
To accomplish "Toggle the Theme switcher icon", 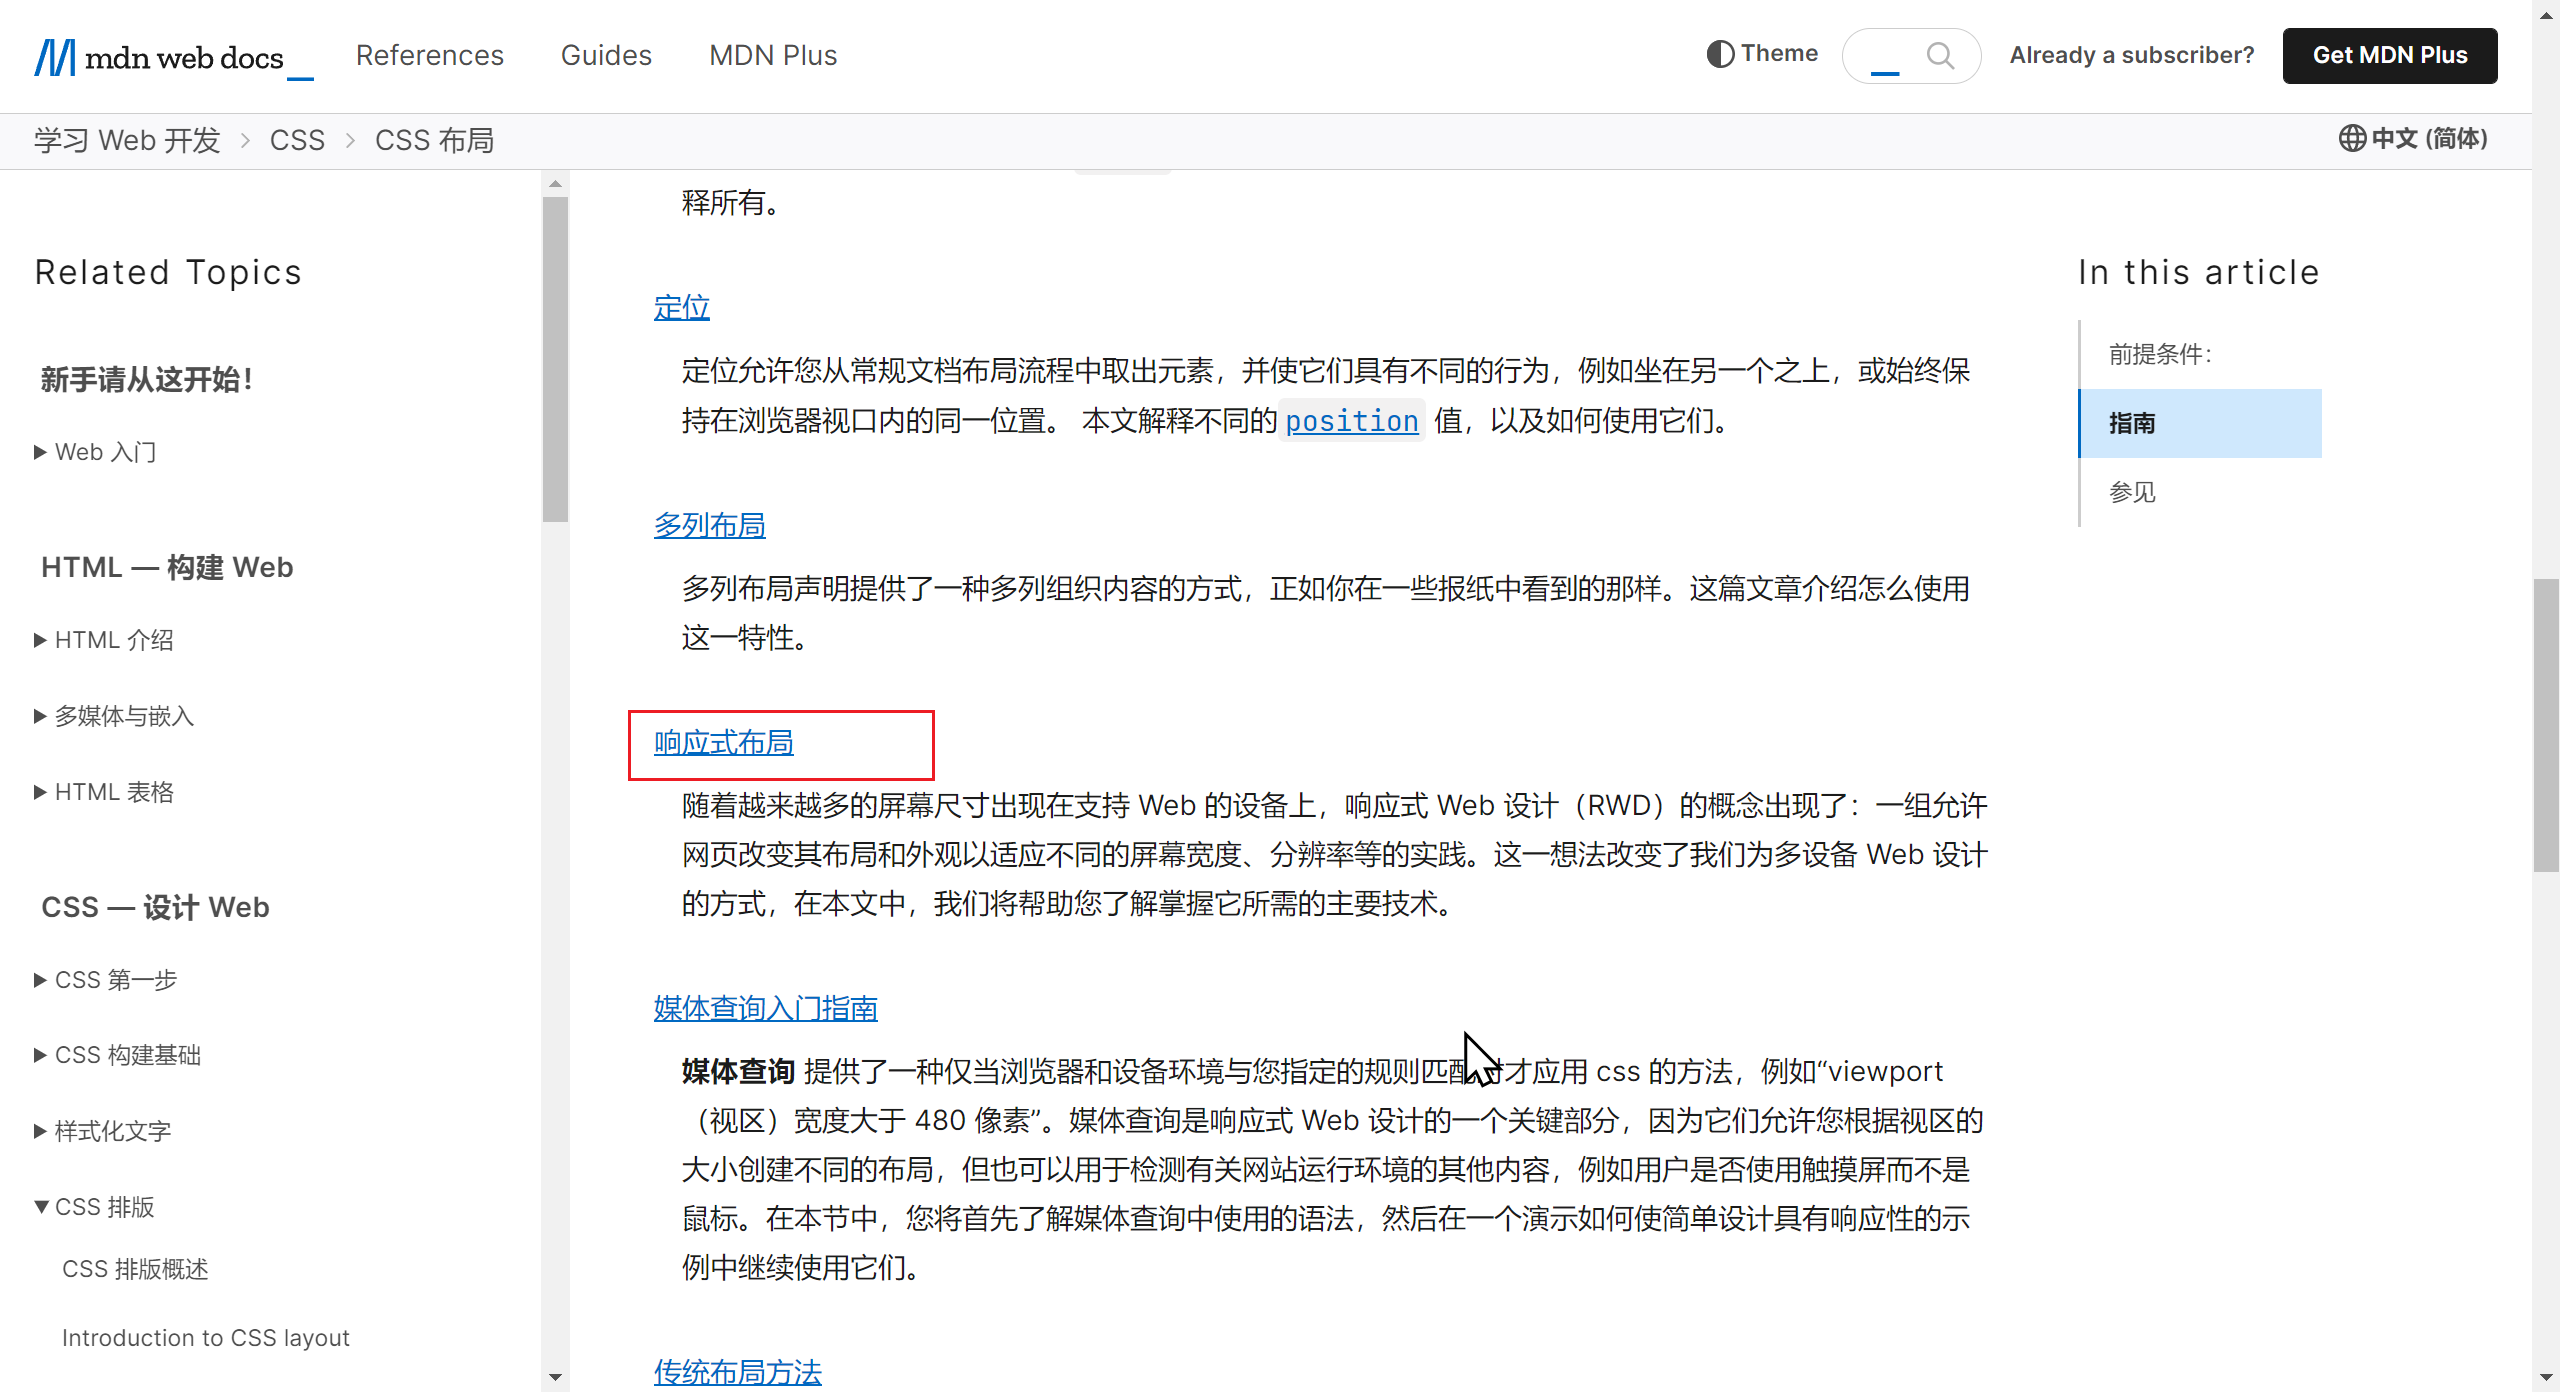I will [1720, 54].
